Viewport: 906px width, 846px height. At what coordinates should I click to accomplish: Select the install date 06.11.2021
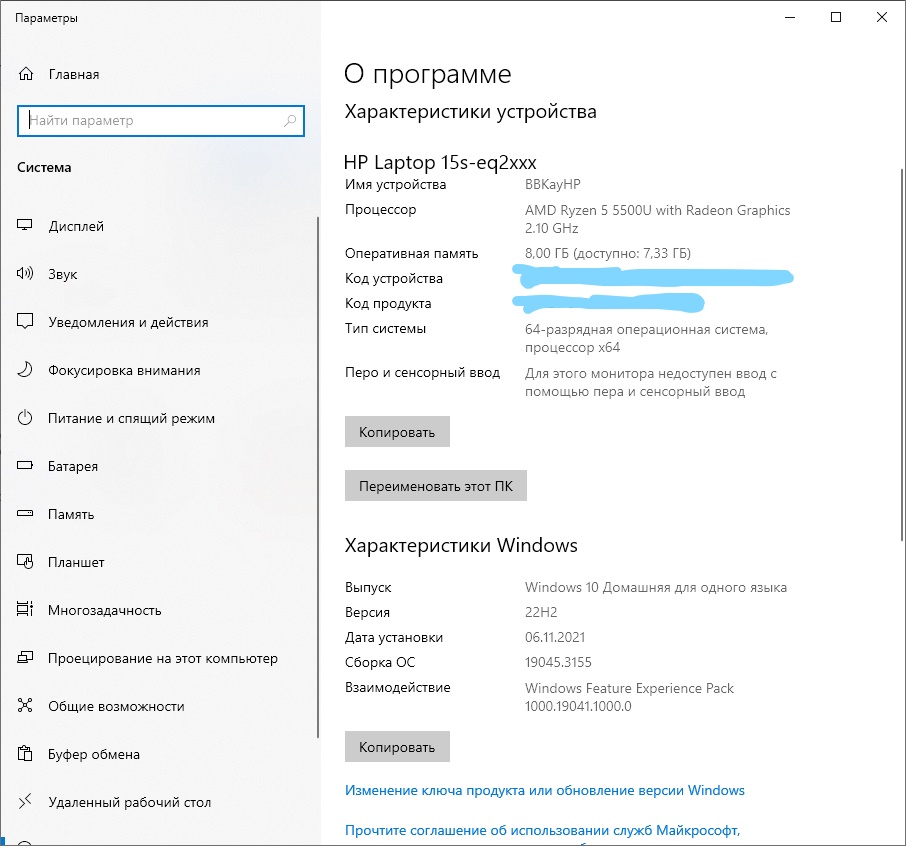coord(555,637)
